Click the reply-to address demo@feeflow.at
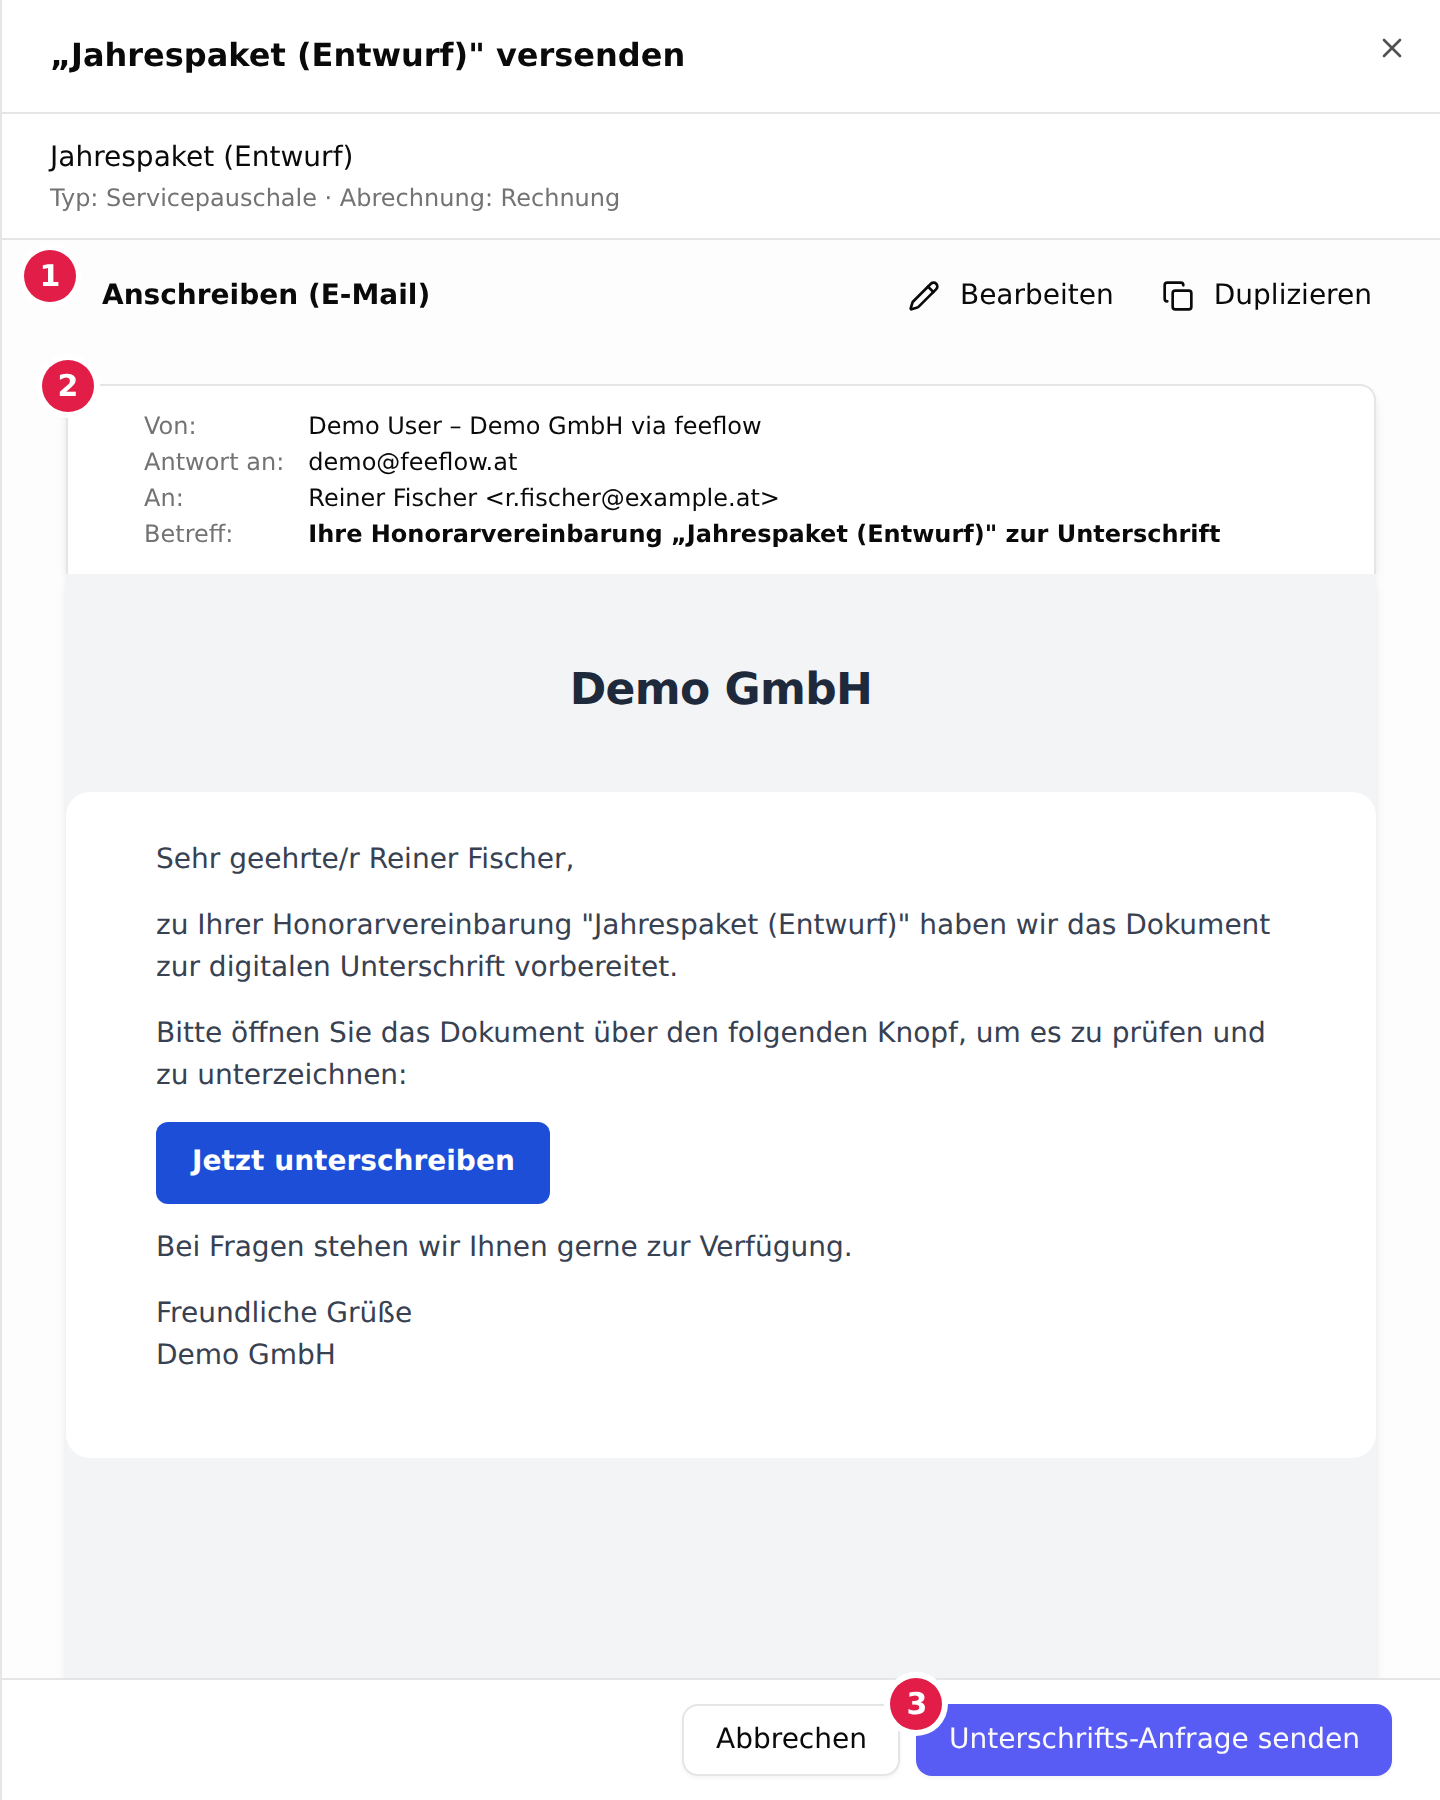 412,462
